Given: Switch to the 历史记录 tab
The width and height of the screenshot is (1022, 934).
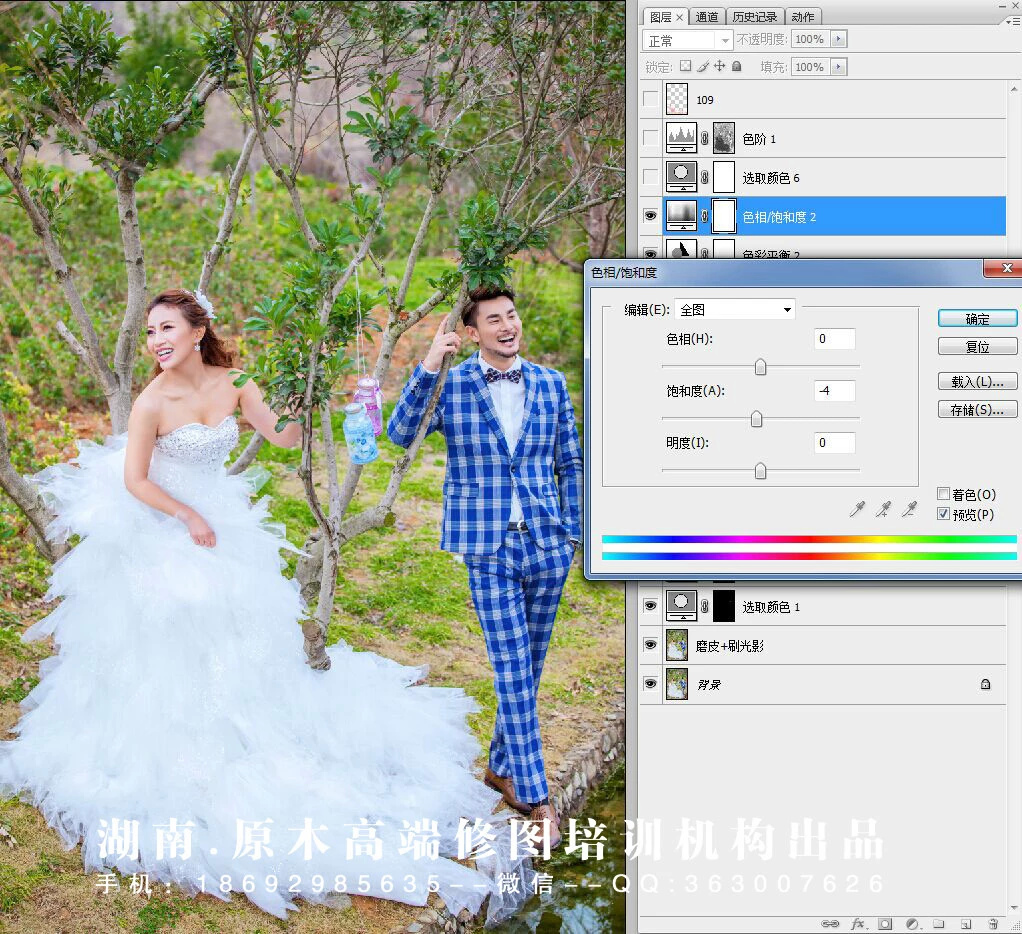Looking at the screenshot, I should pos(755,17).
